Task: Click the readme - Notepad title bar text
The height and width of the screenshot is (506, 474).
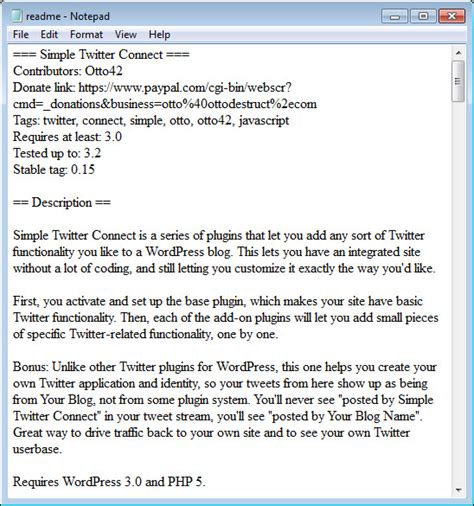Action: click(x=68, y=16)
